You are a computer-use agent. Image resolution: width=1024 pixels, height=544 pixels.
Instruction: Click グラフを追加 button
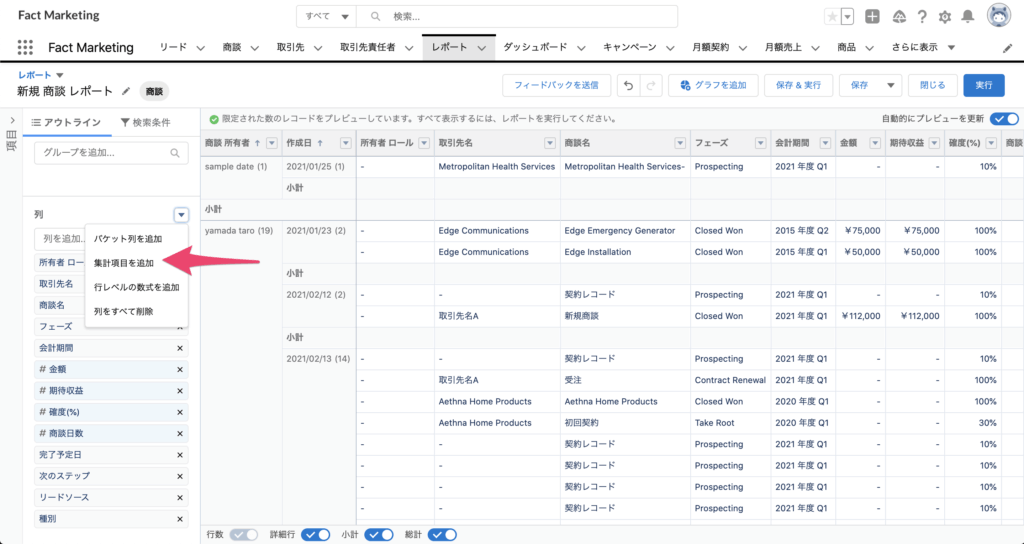click(x=713, y=86)
